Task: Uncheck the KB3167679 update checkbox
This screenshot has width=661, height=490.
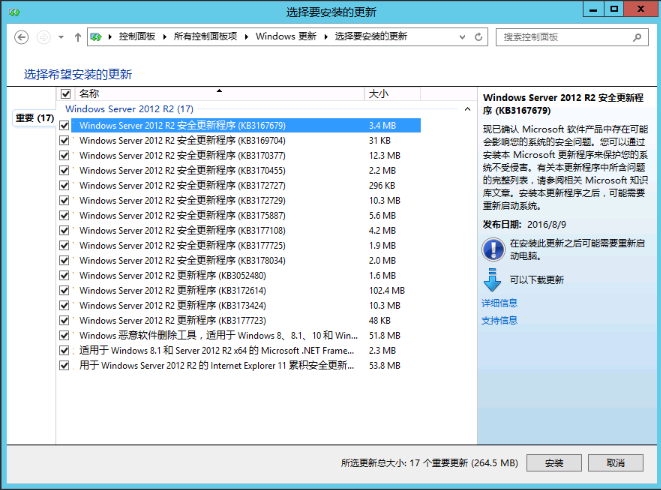Action: point(64,125)
